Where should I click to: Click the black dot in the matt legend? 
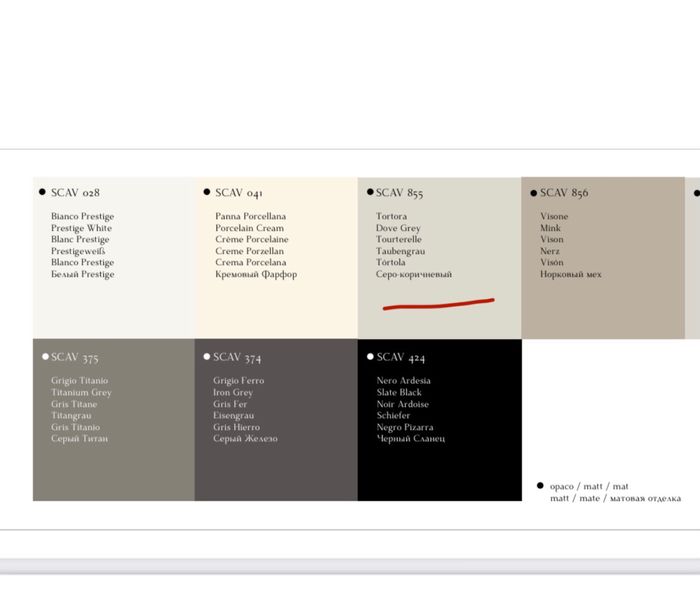point(540,485)
